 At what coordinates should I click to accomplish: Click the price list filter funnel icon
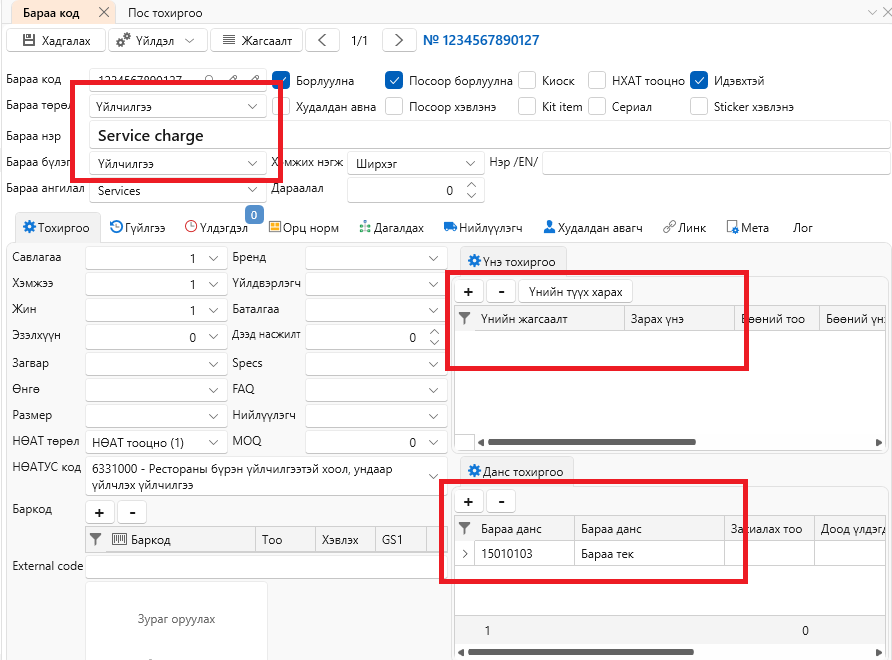pyautogui.click(x=464, y=319)
